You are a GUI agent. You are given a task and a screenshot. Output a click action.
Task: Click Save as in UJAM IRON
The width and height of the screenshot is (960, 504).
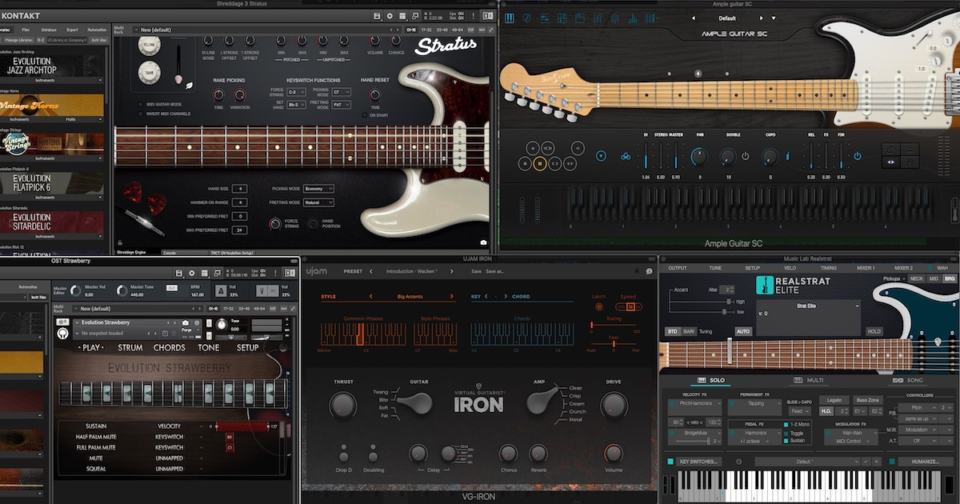(495, 271)
